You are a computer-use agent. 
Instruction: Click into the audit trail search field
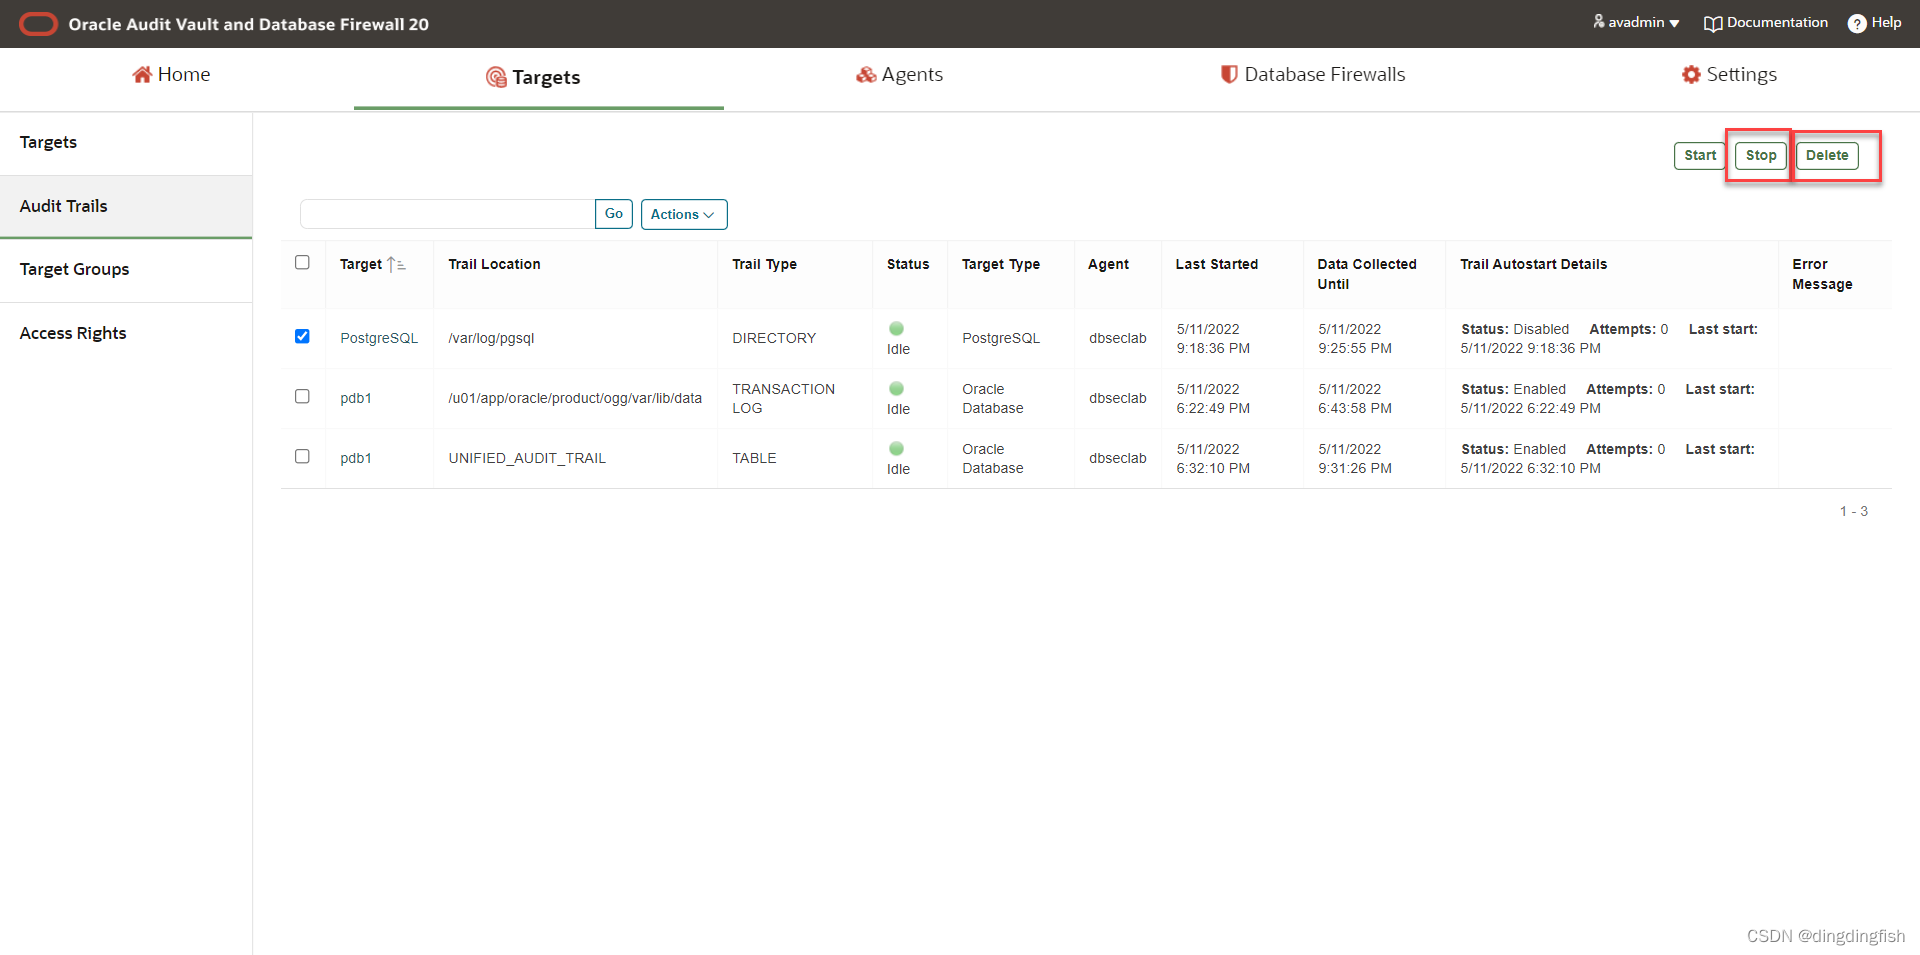click(x=447, y=214)
